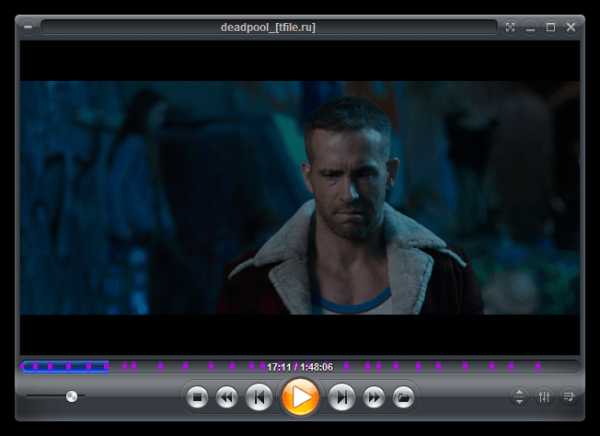Click on the video picture area
Image resolution: width=600 pixels, height=436 pixels.
300,198
